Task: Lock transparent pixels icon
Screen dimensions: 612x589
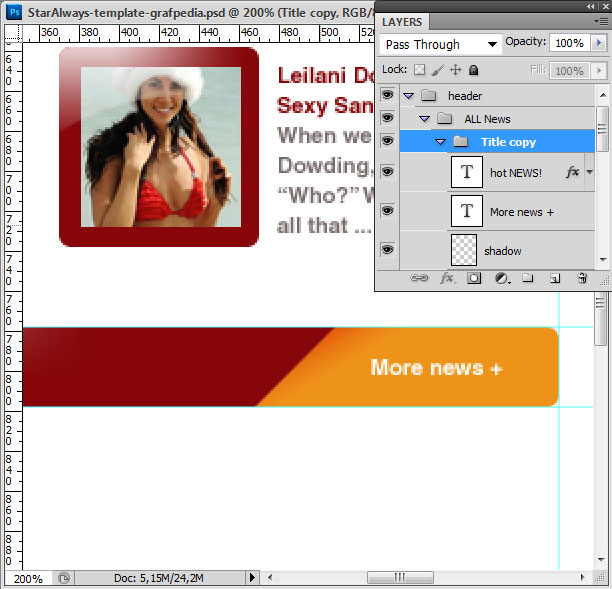Action: click(x=420, y=70)
